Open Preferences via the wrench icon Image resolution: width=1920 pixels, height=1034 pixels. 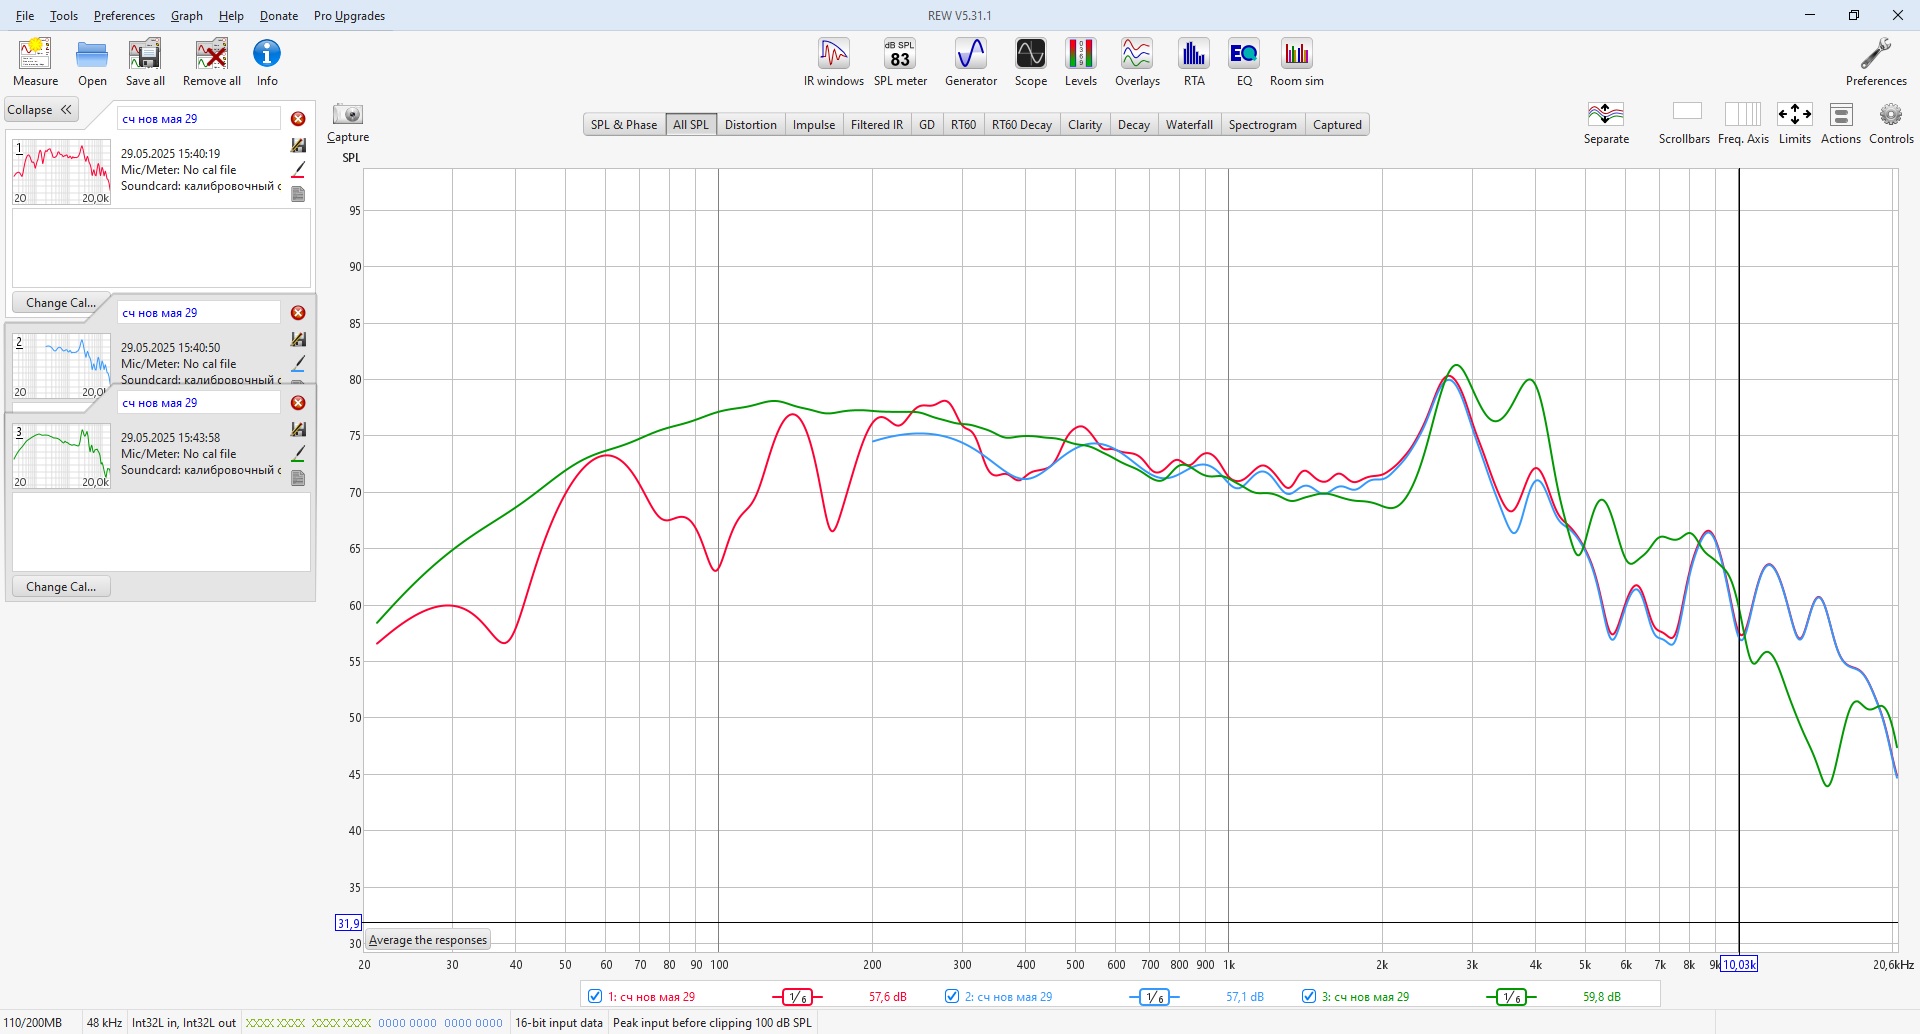[1876, 62]
